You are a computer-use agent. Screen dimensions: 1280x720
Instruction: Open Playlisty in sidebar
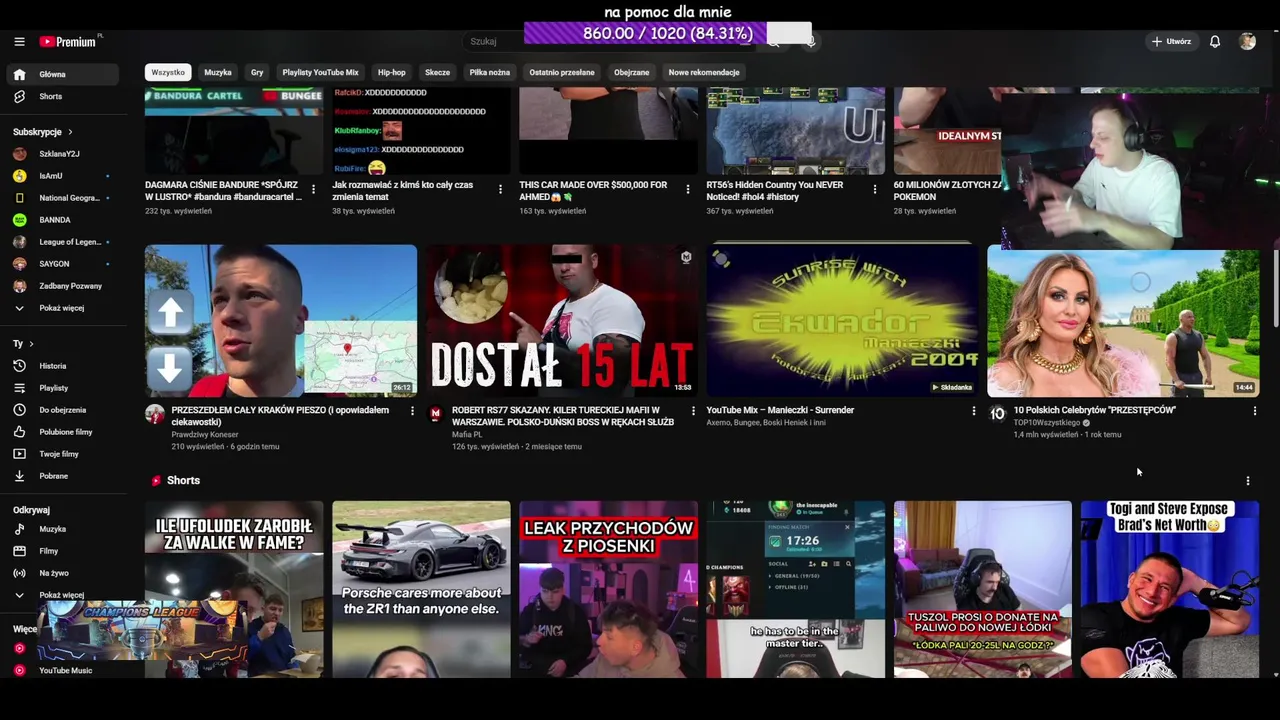pos(63,388)
